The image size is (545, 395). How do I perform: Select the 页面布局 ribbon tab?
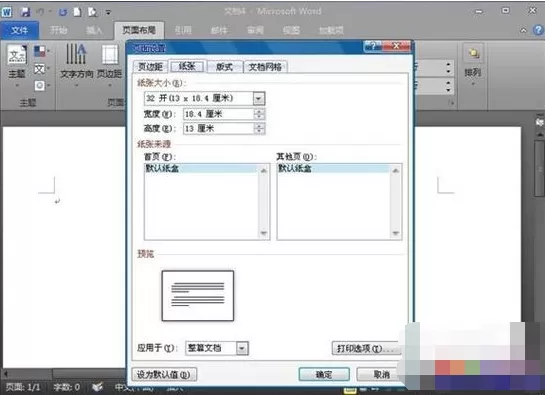(139, 30)
